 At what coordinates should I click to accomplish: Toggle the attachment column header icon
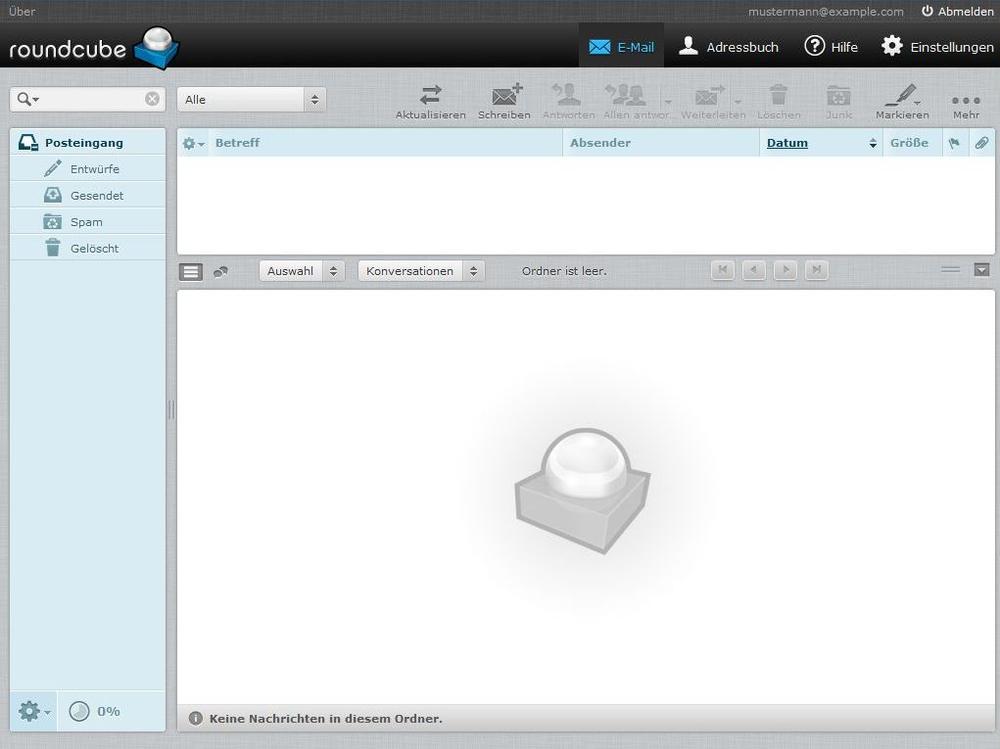coord(982,142)
